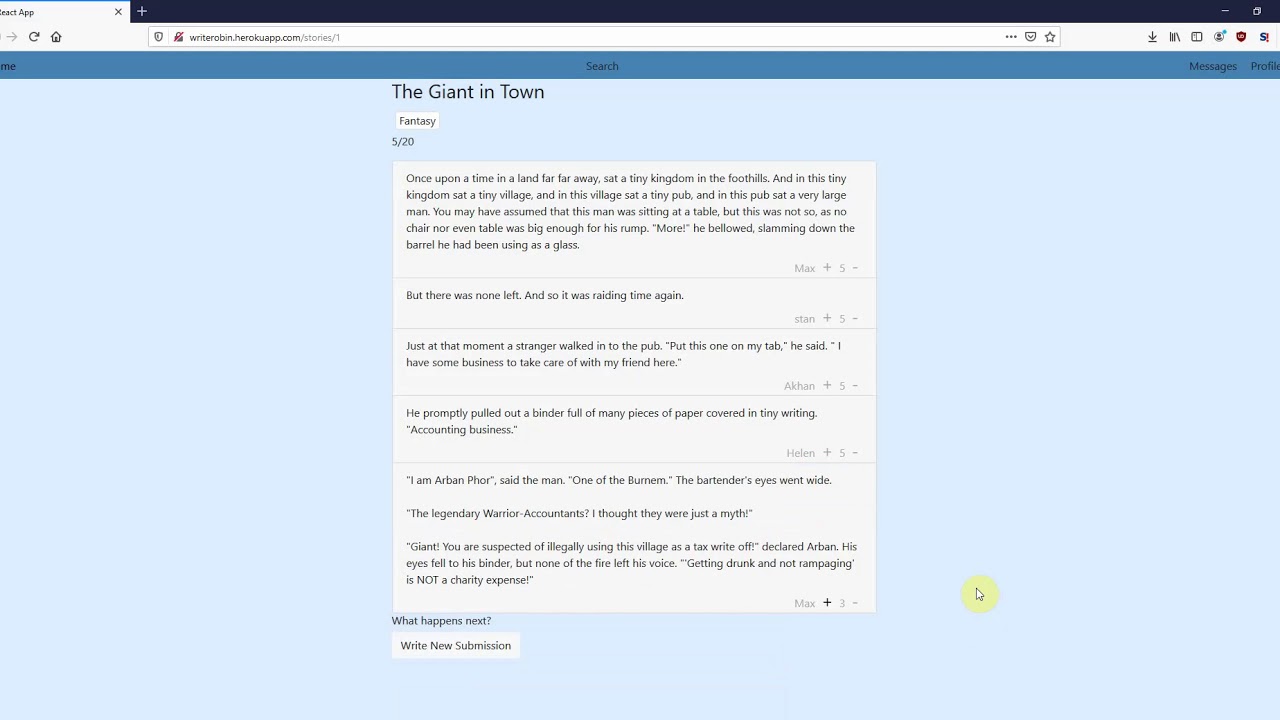This screenshot has height=720, width=1280.
Task: Downvote Akhan's submission with the minus
Action: coord(855,385)
